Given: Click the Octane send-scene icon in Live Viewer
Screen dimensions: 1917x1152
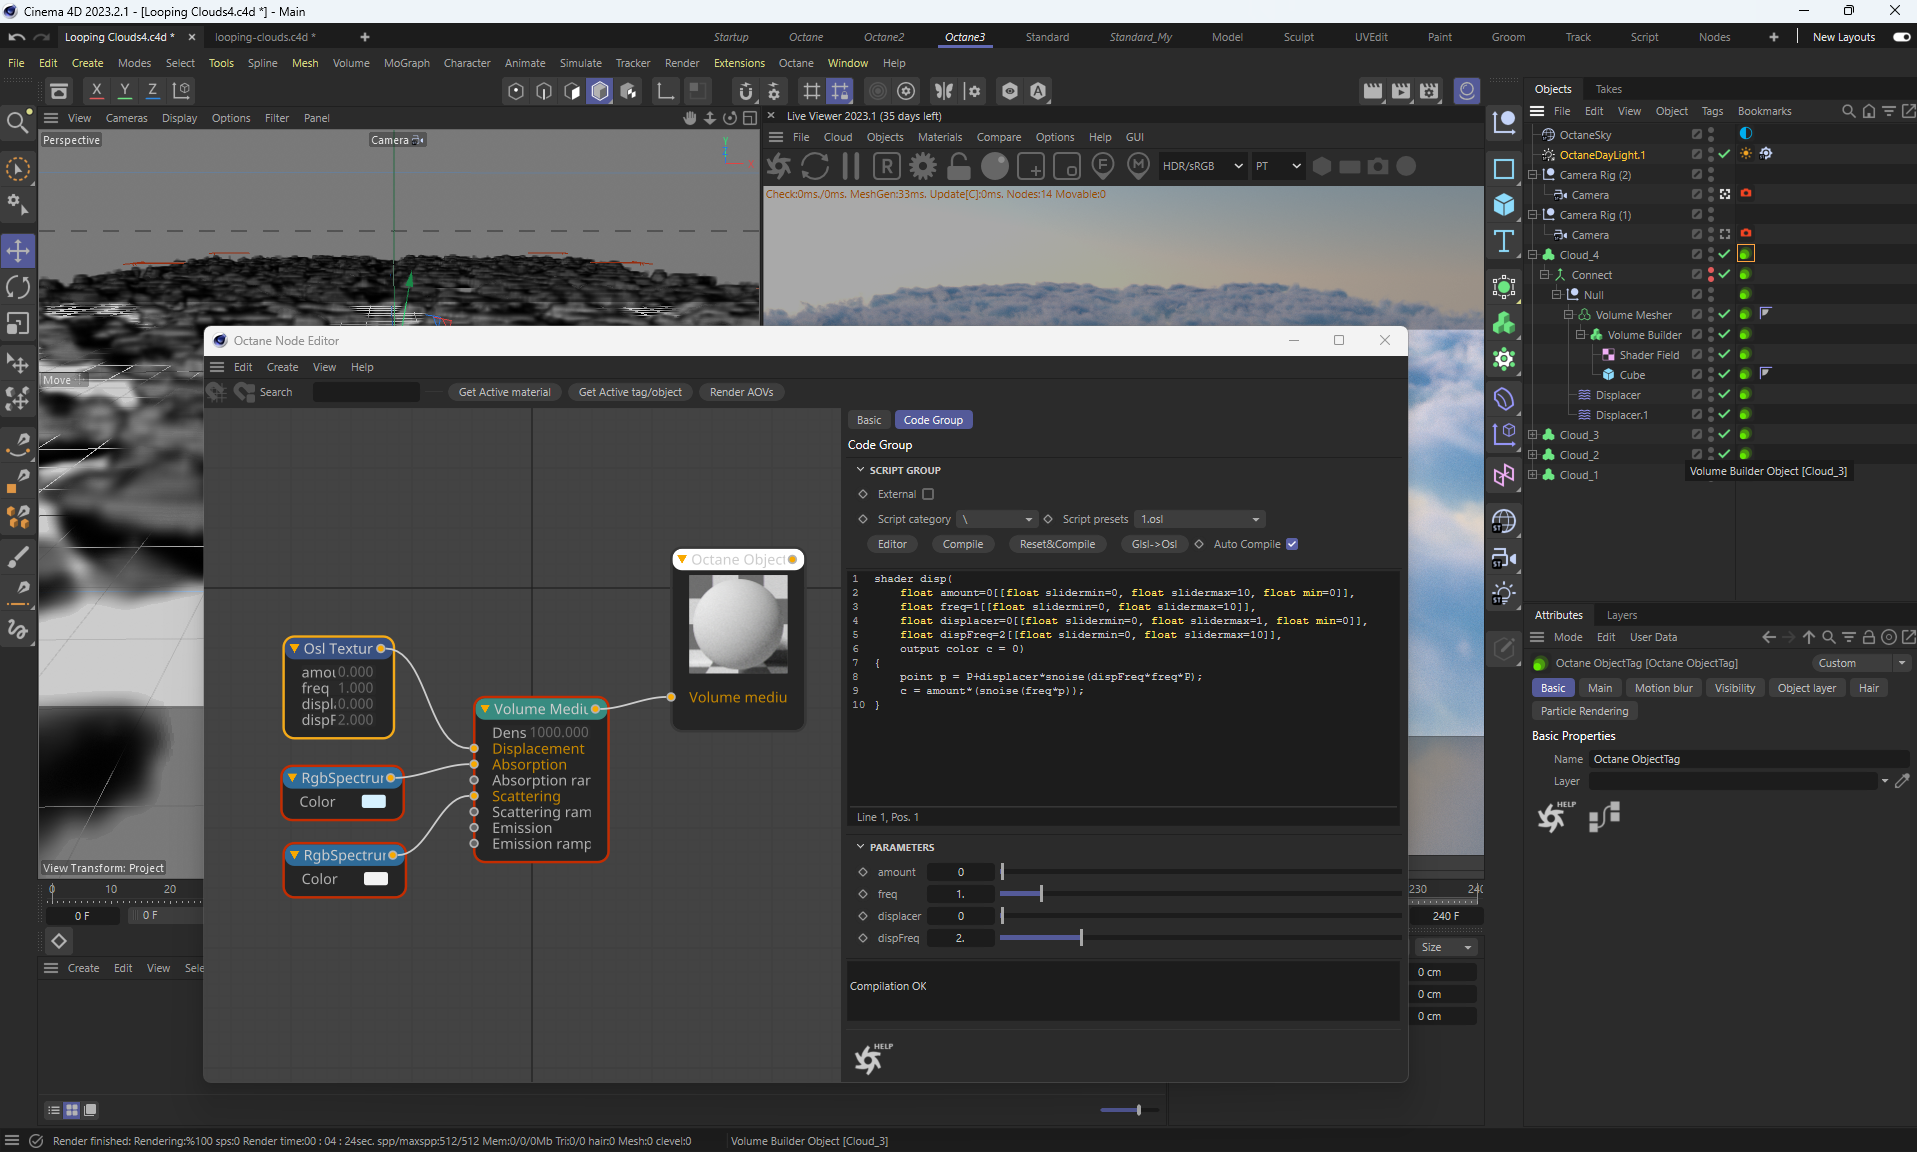Looking at the screenshot, I should [x=780, y=167].
